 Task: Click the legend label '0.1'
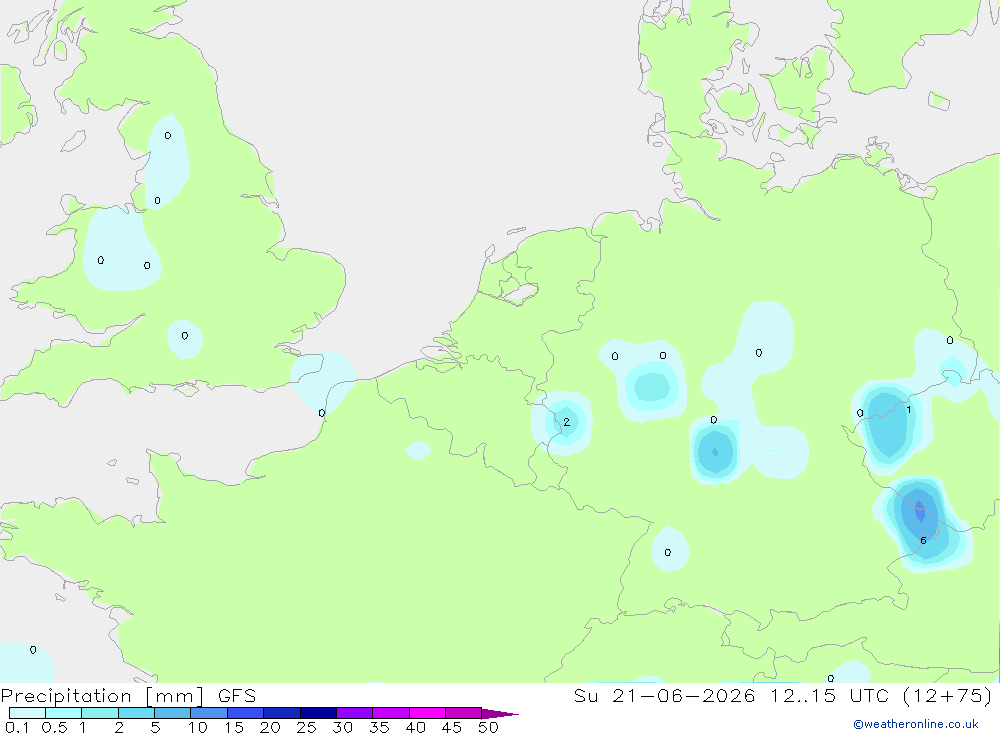pos(17,727)
